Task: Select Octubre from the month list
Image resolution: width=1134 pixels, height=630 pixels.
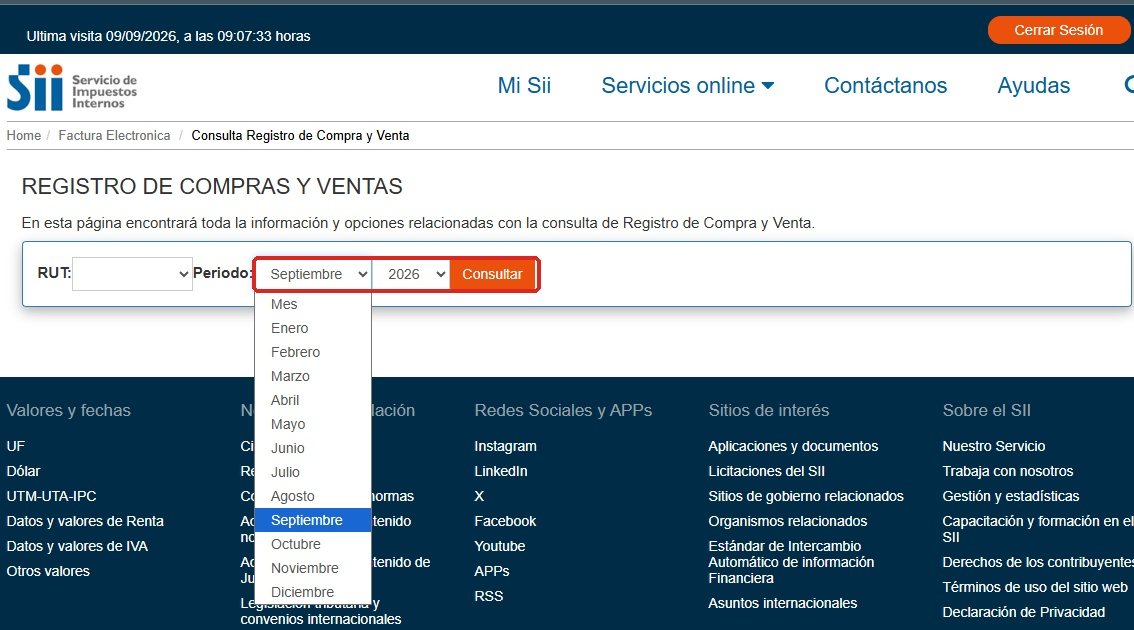Action: 313,544
